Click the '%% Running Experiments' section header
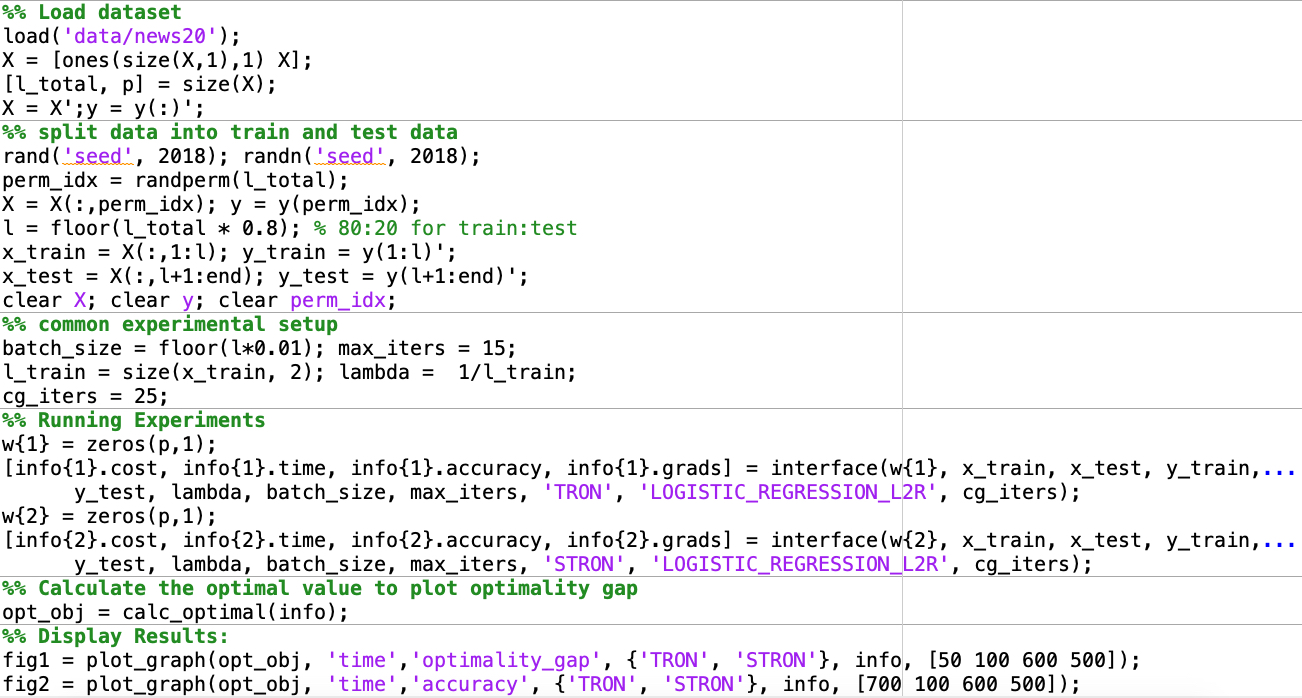Screen dimensions: 1302x698 coord(134,420)
